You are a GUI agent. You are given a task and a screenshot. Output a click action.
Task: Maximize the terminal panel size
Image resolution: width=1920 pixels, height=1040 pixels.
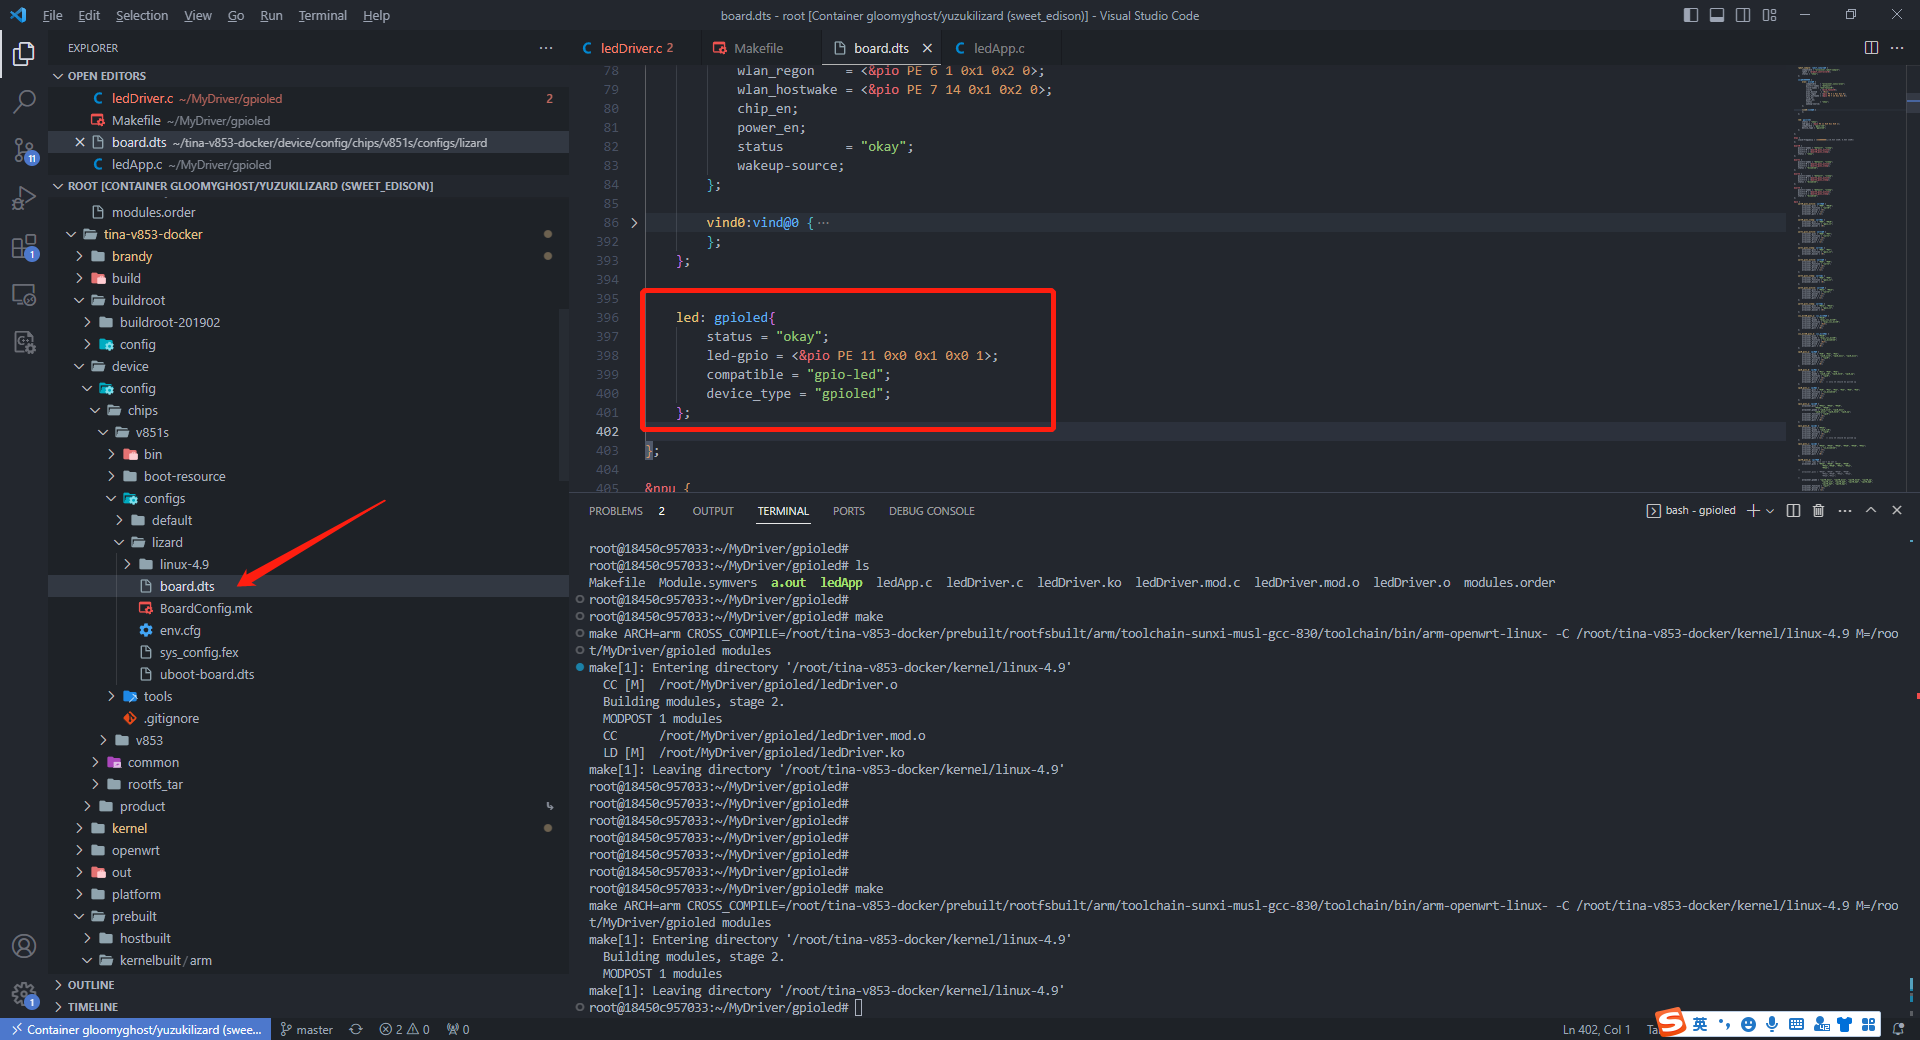tap(1871, 510)
